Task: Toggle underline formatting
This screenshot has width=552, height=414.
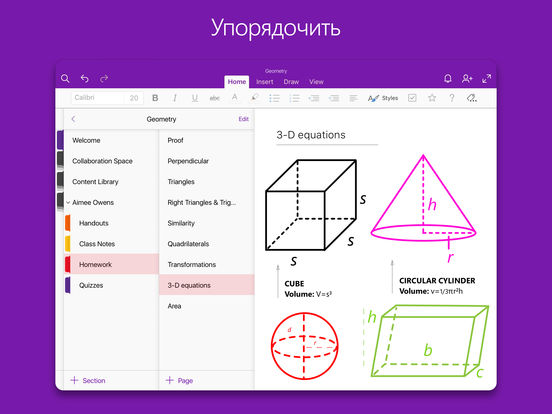Action: (195, 98)
